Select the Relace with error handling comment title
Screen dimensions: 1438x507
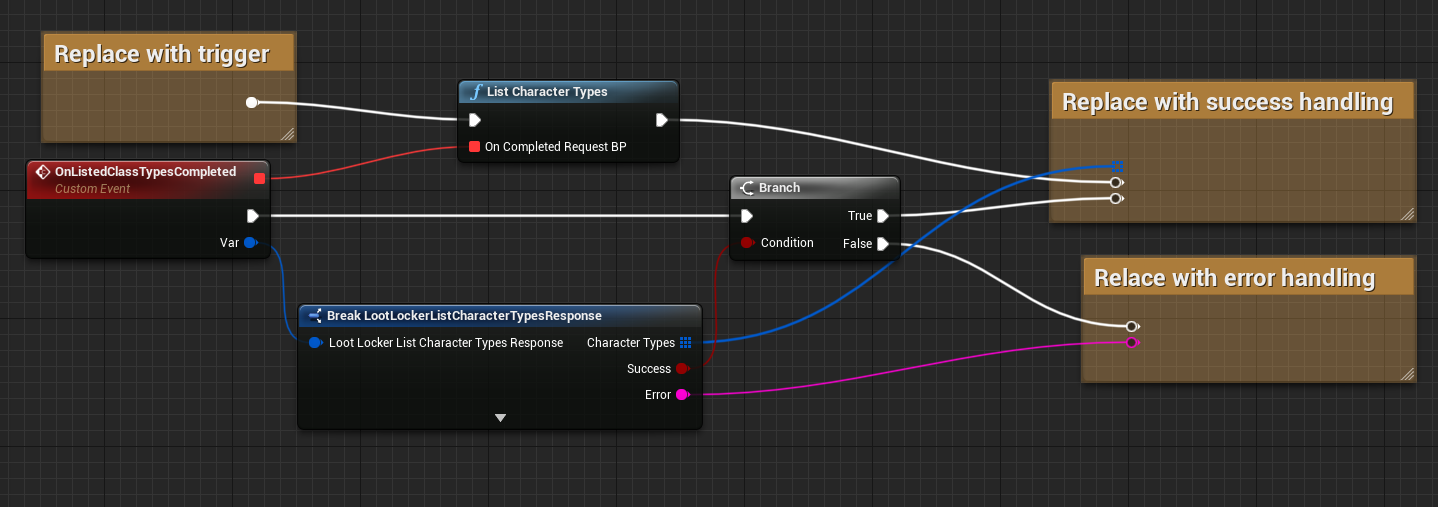[1234, 278]
